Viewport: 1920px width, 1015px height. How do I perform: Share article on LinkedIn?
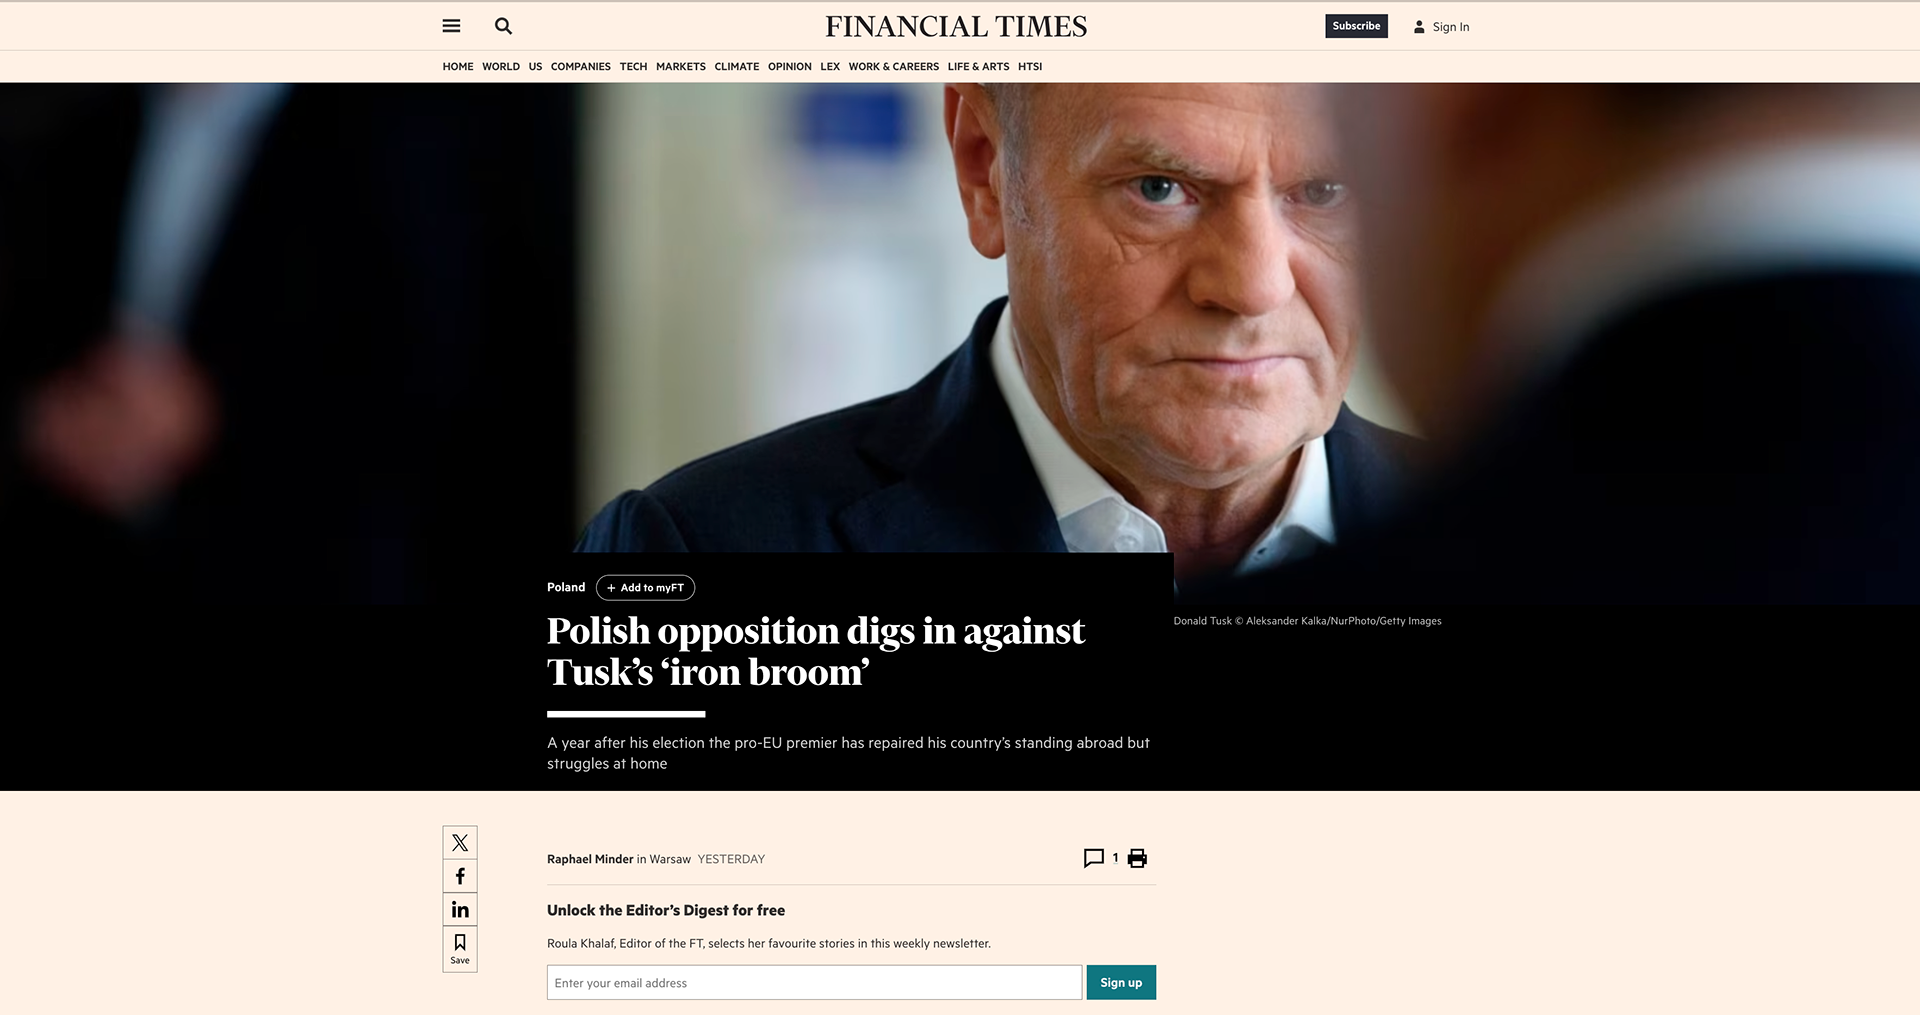click(460, 910)
